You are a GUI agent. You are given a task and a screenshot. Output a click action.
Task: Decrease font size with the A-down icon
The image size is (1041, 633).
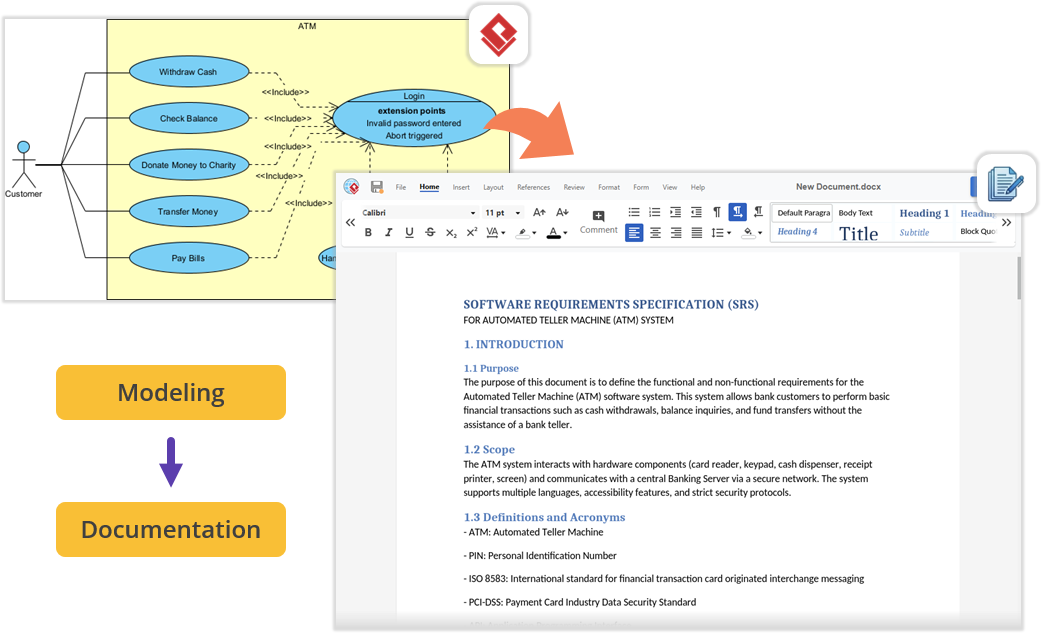point(562,213)
